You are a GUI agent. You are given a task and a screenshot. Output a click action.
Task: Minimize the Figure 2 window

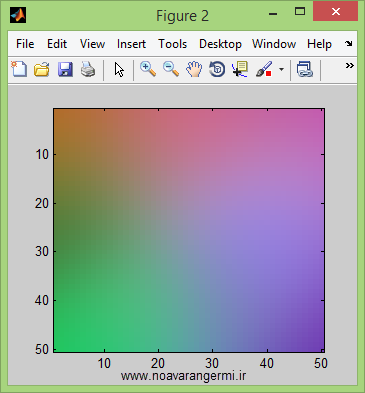(x=273, y=14)
